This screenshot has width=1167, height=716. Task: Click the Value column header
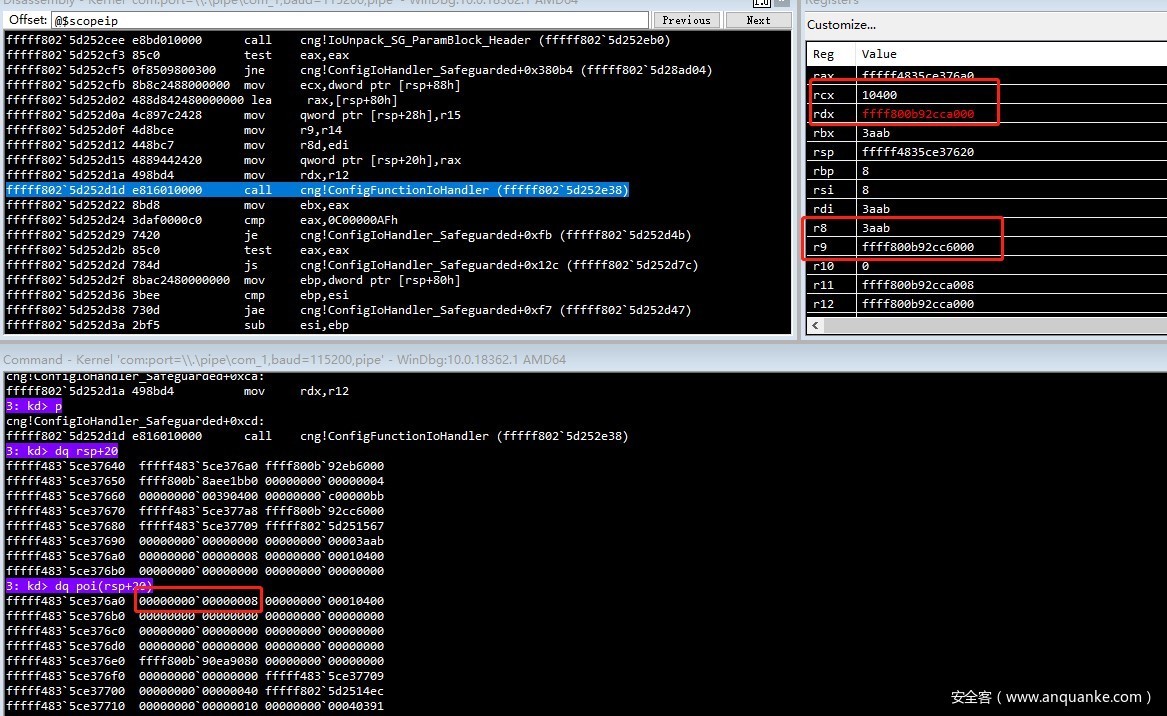[879, 54]
